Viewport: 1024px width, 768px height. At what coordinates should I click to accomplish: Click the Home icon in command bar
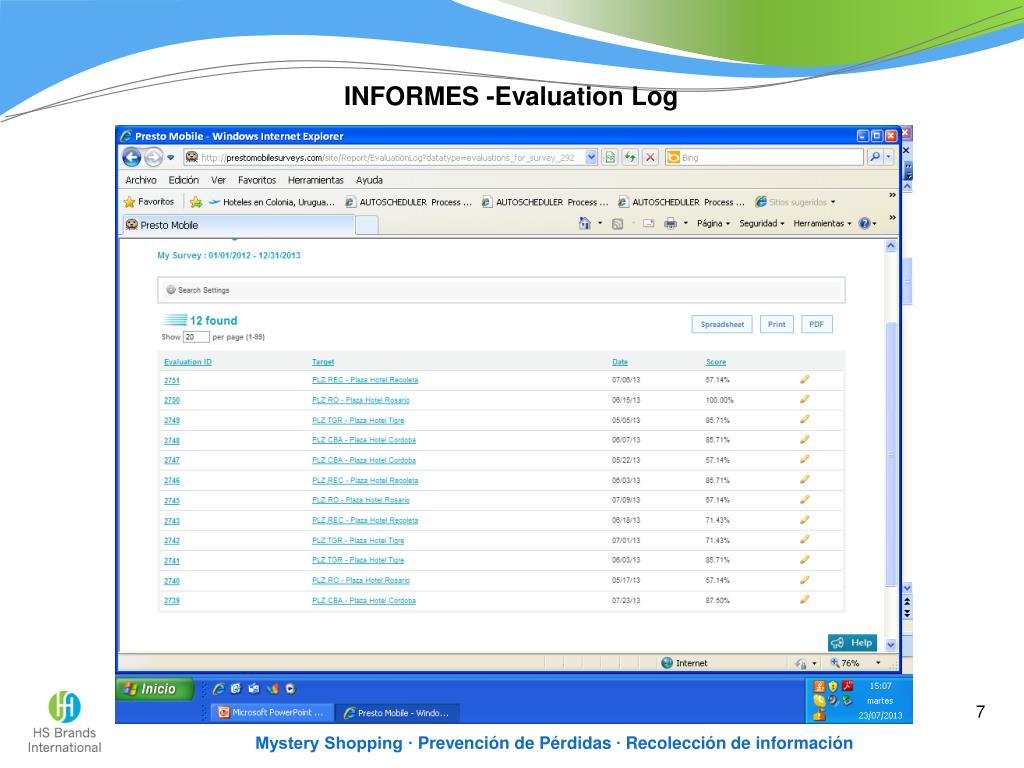point(584,224)
